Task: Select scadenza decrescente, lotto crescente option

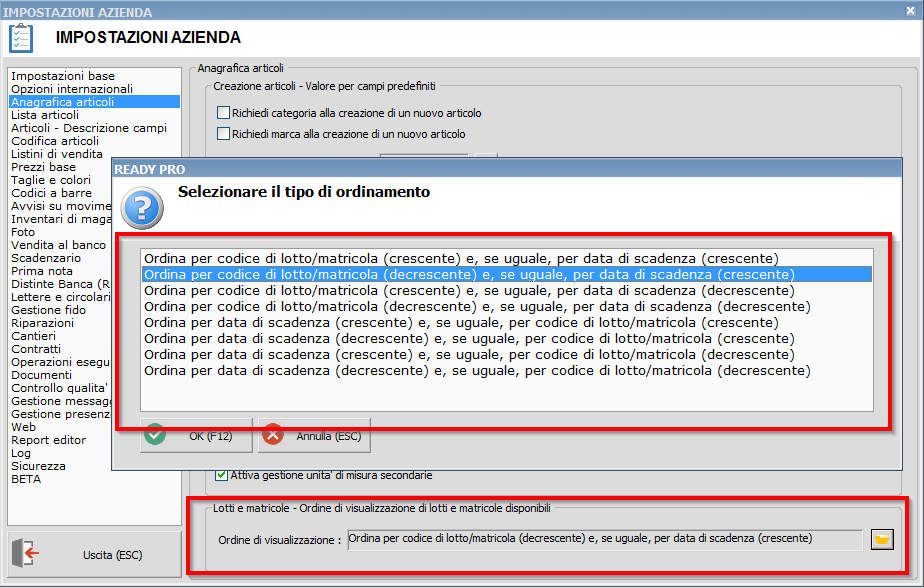Action: [506, 338]
